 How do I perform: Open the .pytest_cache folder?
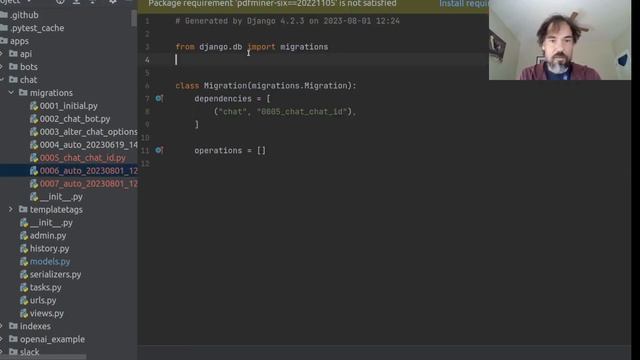37,28
